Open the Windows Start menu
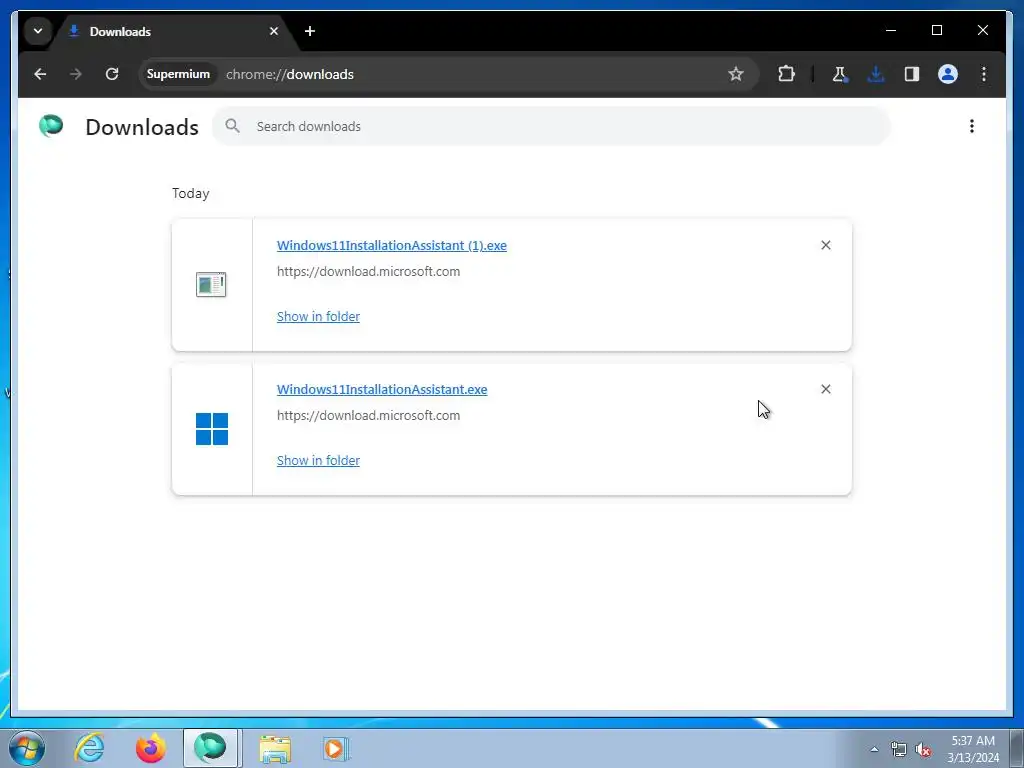Viewport: 1024px width, 768px height. coord(26,748)
